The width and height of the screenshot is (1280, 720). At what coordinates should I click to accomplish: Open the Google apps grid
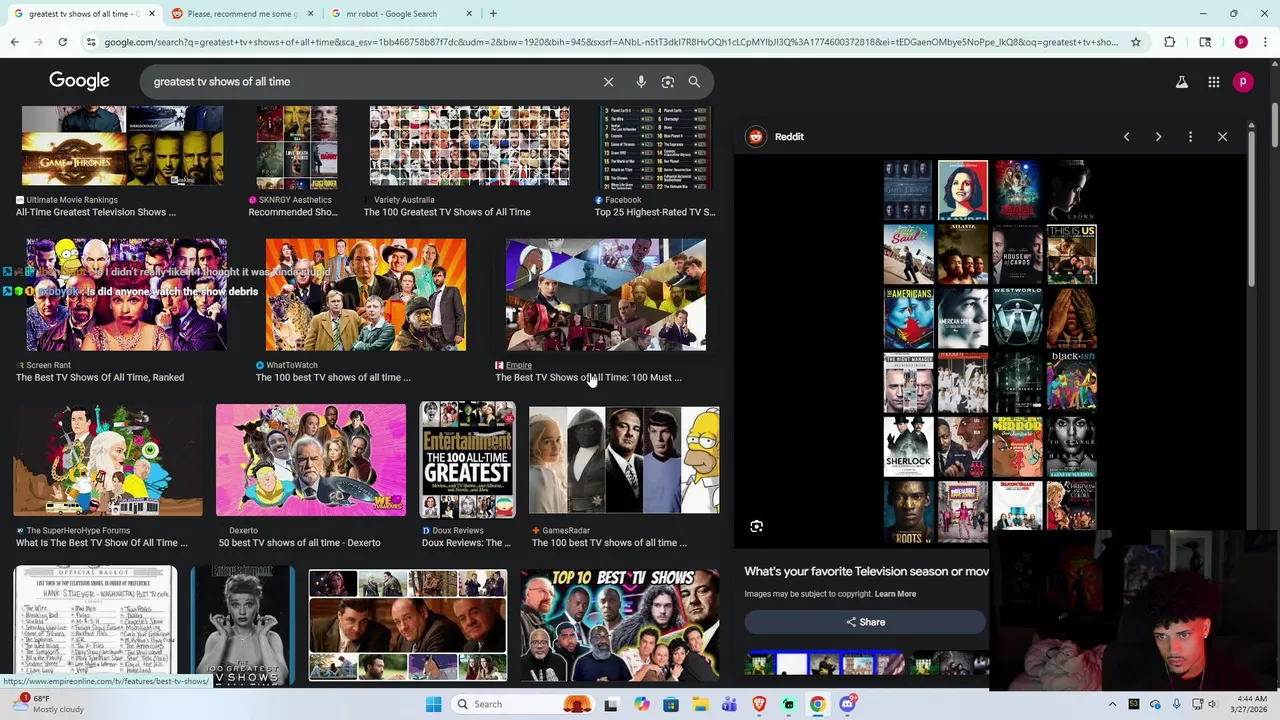point(1214,82)
